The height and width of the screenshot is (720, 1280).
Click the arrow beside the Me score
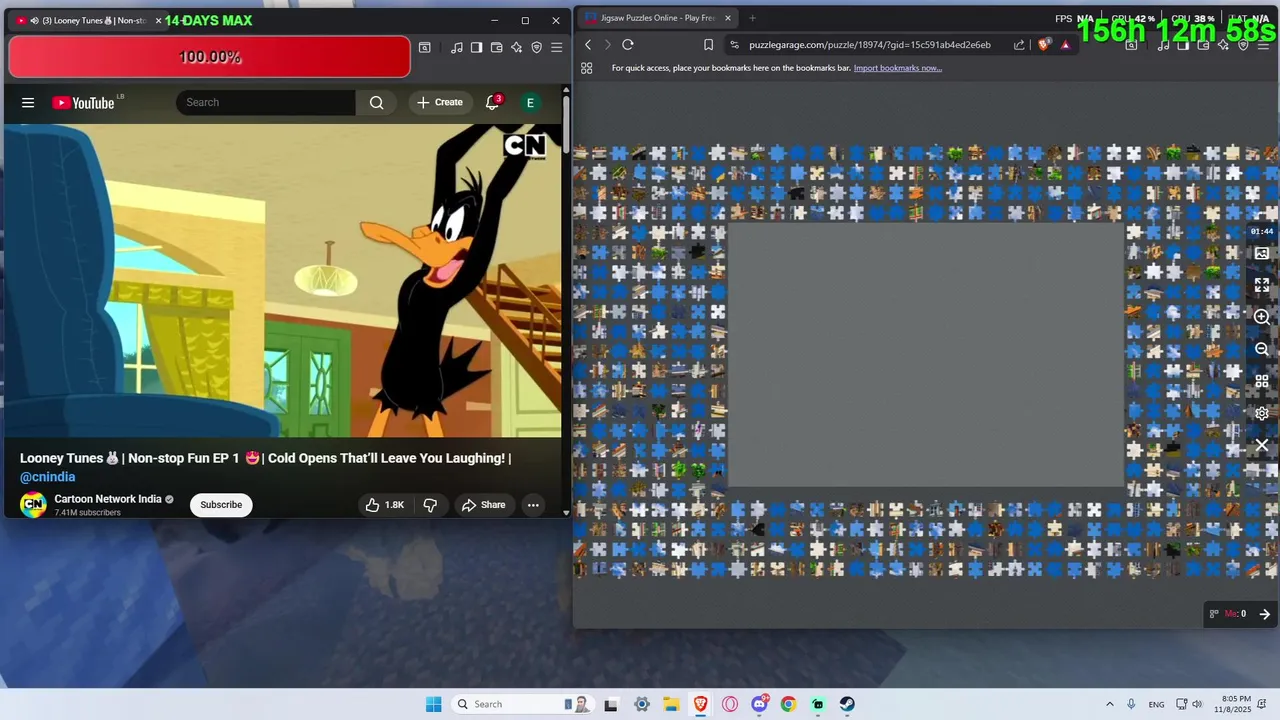(1264, 614)
